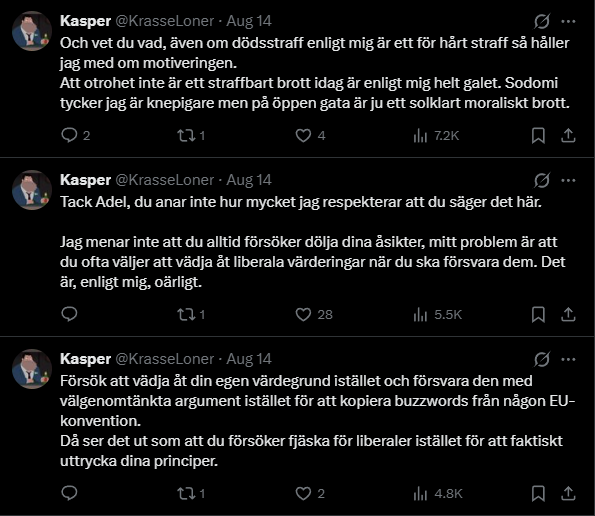Bookmark the 'Tack Adel' tweet

pyautogui.click(x=538, y=315)
